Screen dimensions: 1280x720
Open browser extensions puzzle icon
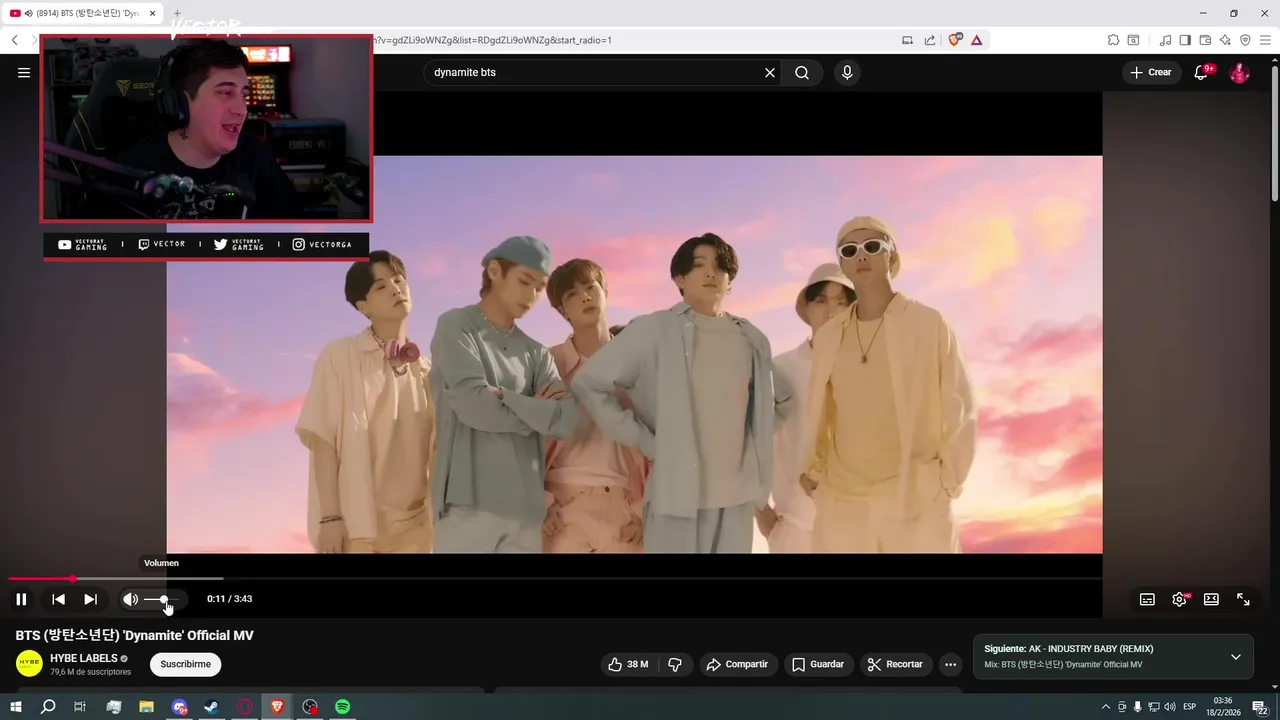tap(1113, 40)
